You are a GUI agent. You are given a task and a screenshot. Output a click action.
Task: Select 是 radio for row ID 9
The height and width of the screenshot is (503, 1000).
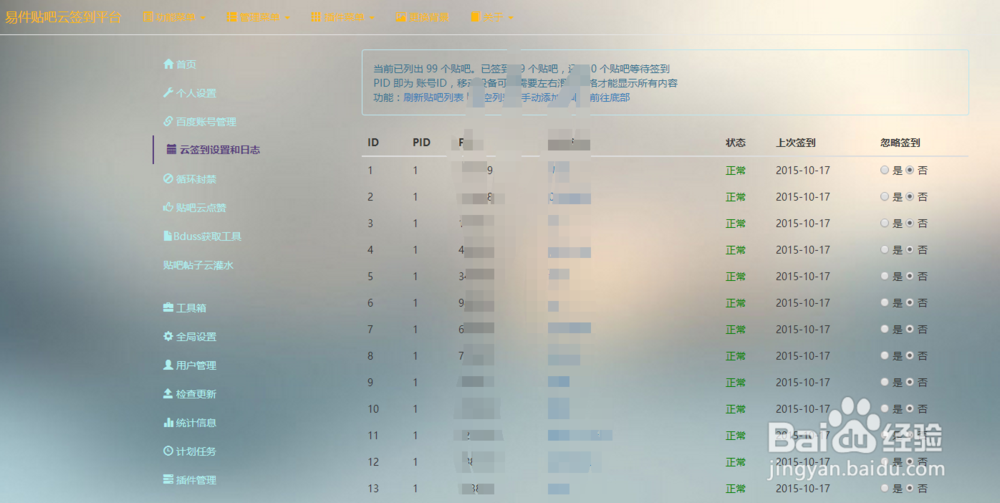tap(884, 382)
